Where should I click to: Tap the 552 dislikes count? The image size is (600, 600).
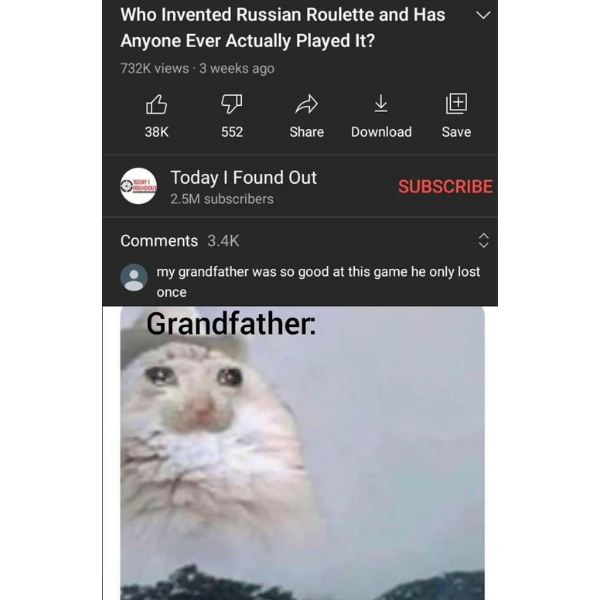click(x=232, y=132)
